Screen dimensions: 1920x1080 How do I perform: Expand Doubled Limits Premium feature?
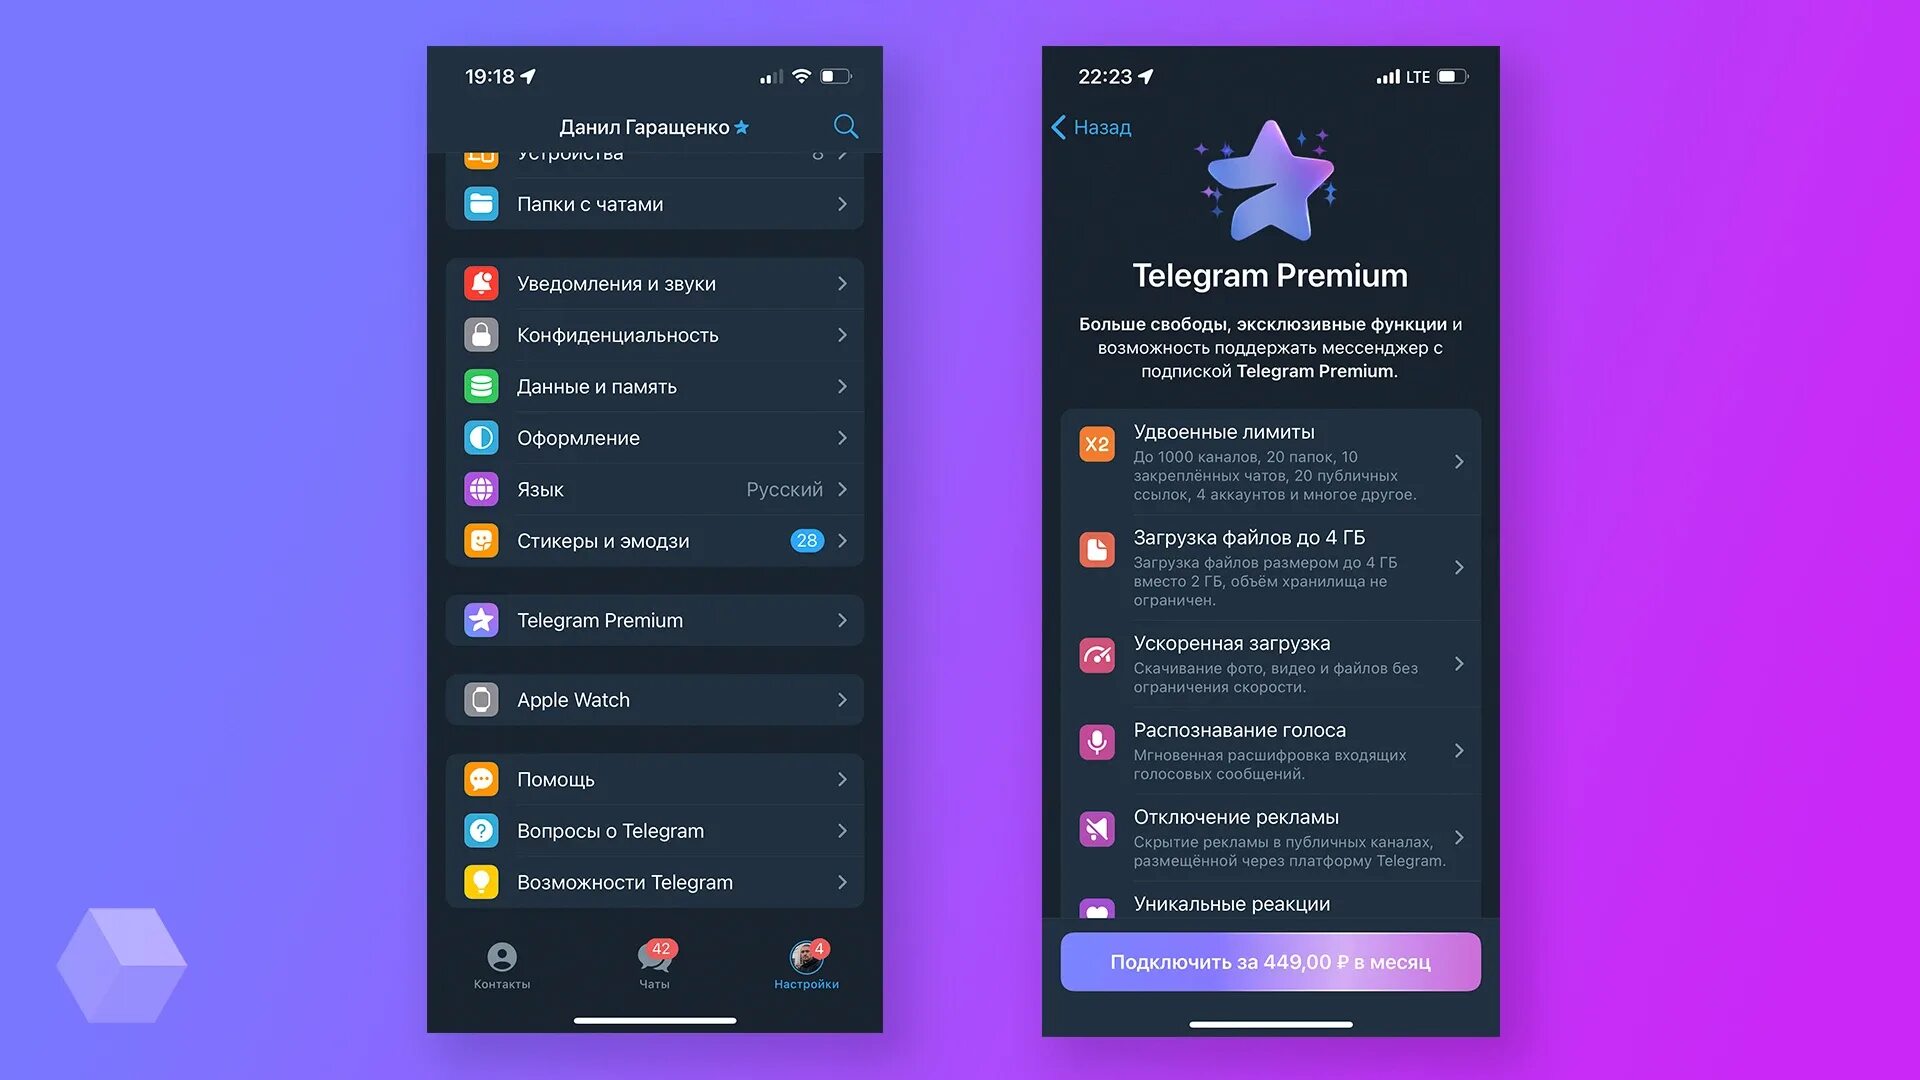[1461, 460]
